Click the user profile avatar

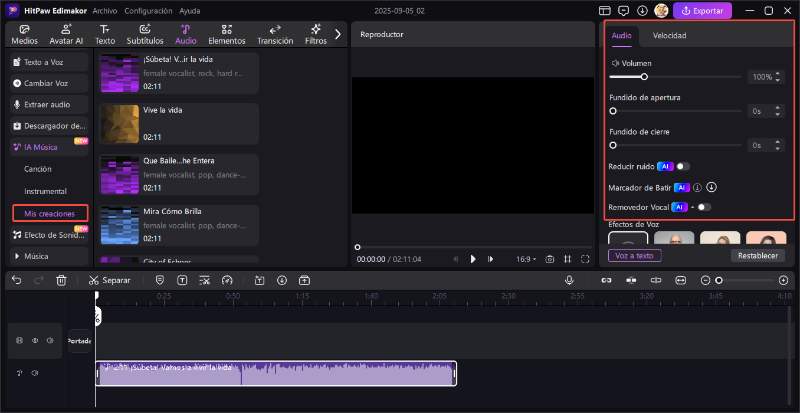click(661, 11)
